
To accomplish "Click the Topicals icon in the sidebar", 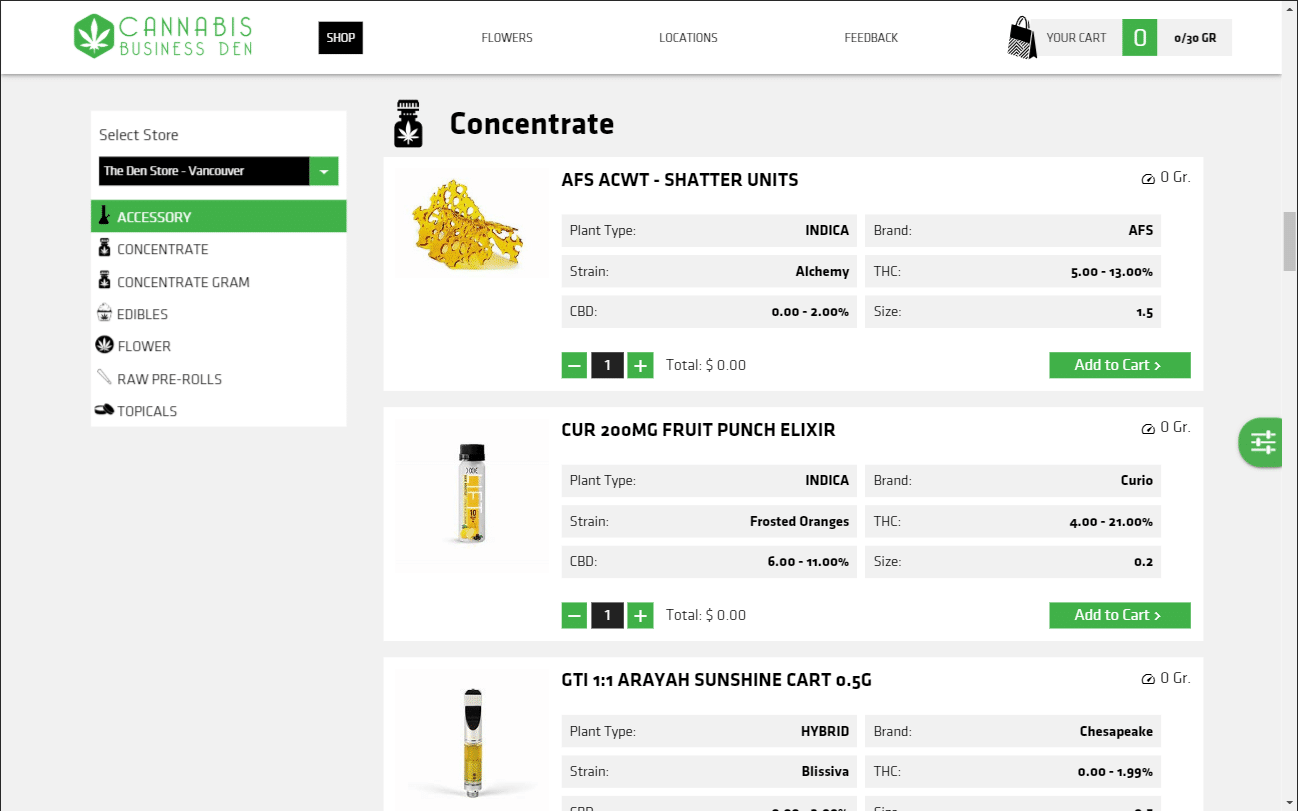I will [x=104, y=410].
